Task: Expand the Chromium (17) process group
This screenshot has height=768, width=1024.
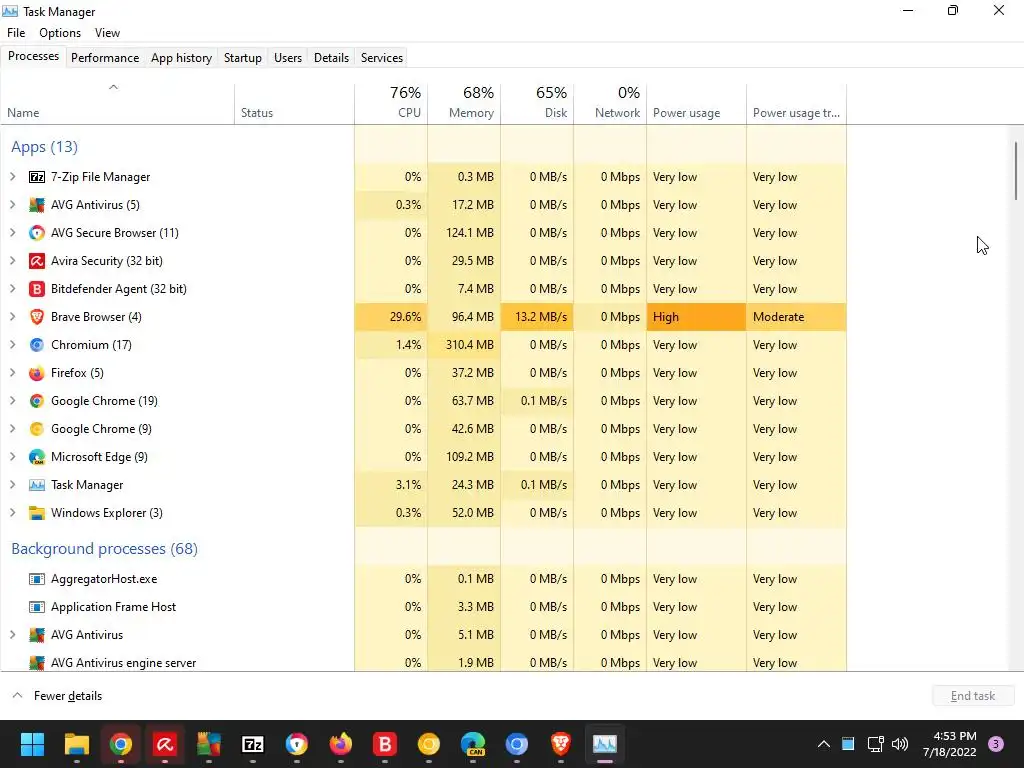Action: click(12, 345)
